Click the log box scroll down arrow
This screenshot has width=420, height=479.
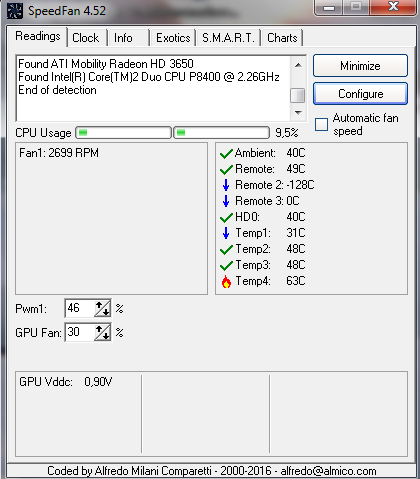point(298,112)
